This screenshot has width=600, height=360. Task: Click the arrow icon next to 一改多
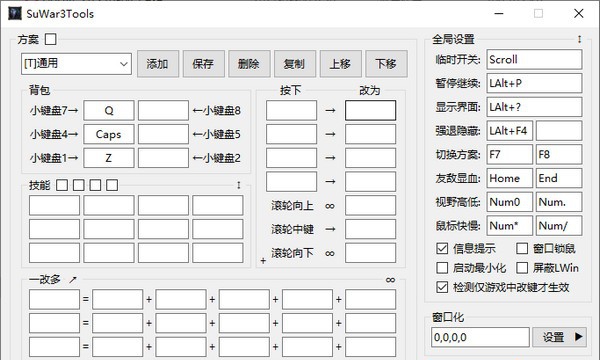click(x=73, y=280)
